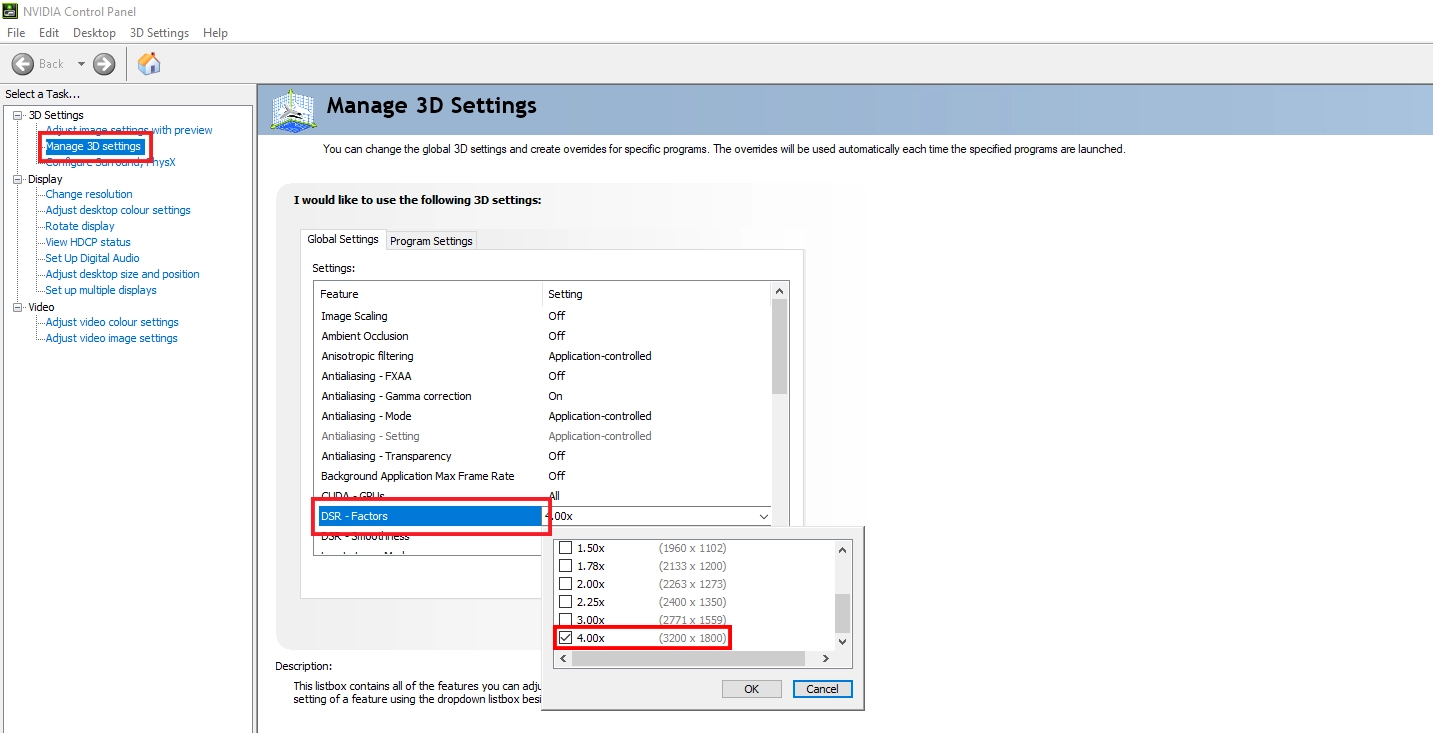1433x733 pixels.
Task: Open Rotate display
Action: [x=80, y=226]
